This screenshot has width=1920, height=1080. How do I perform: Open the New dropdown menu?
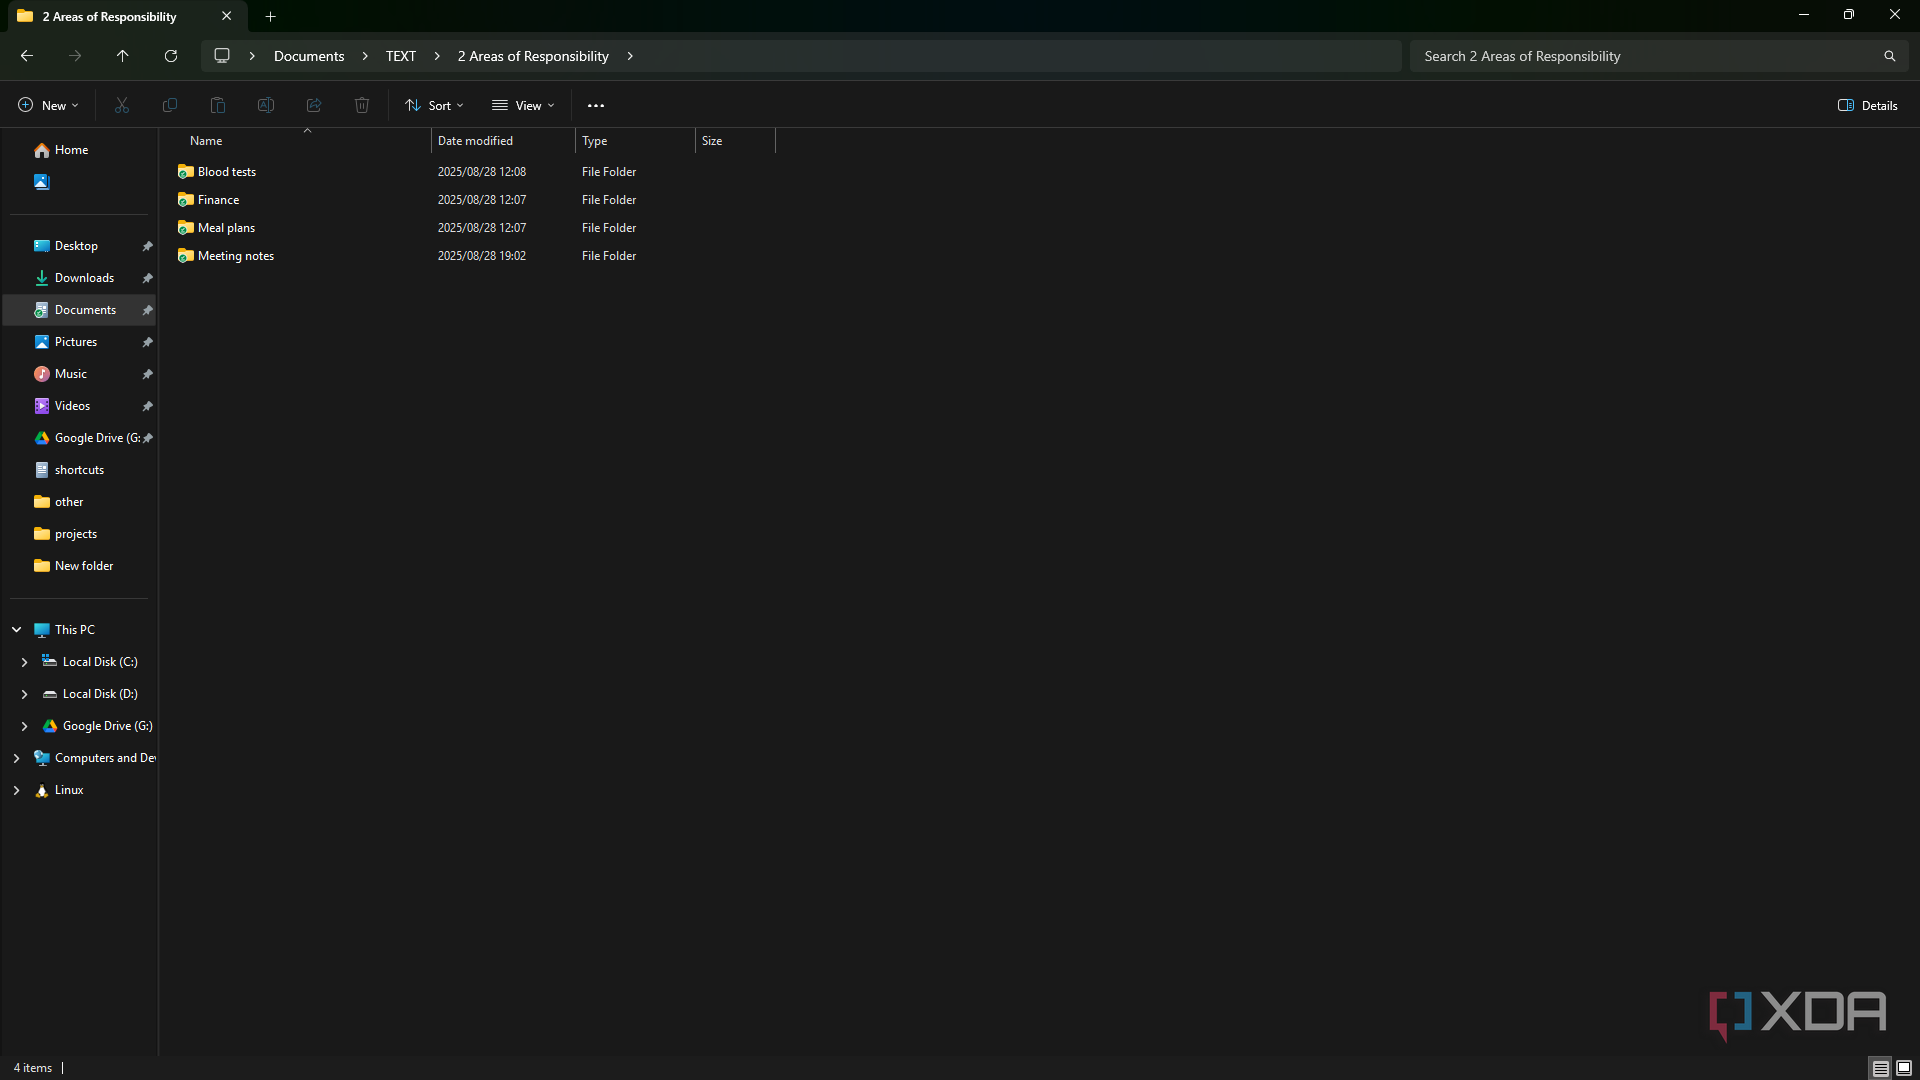(48, 105)
